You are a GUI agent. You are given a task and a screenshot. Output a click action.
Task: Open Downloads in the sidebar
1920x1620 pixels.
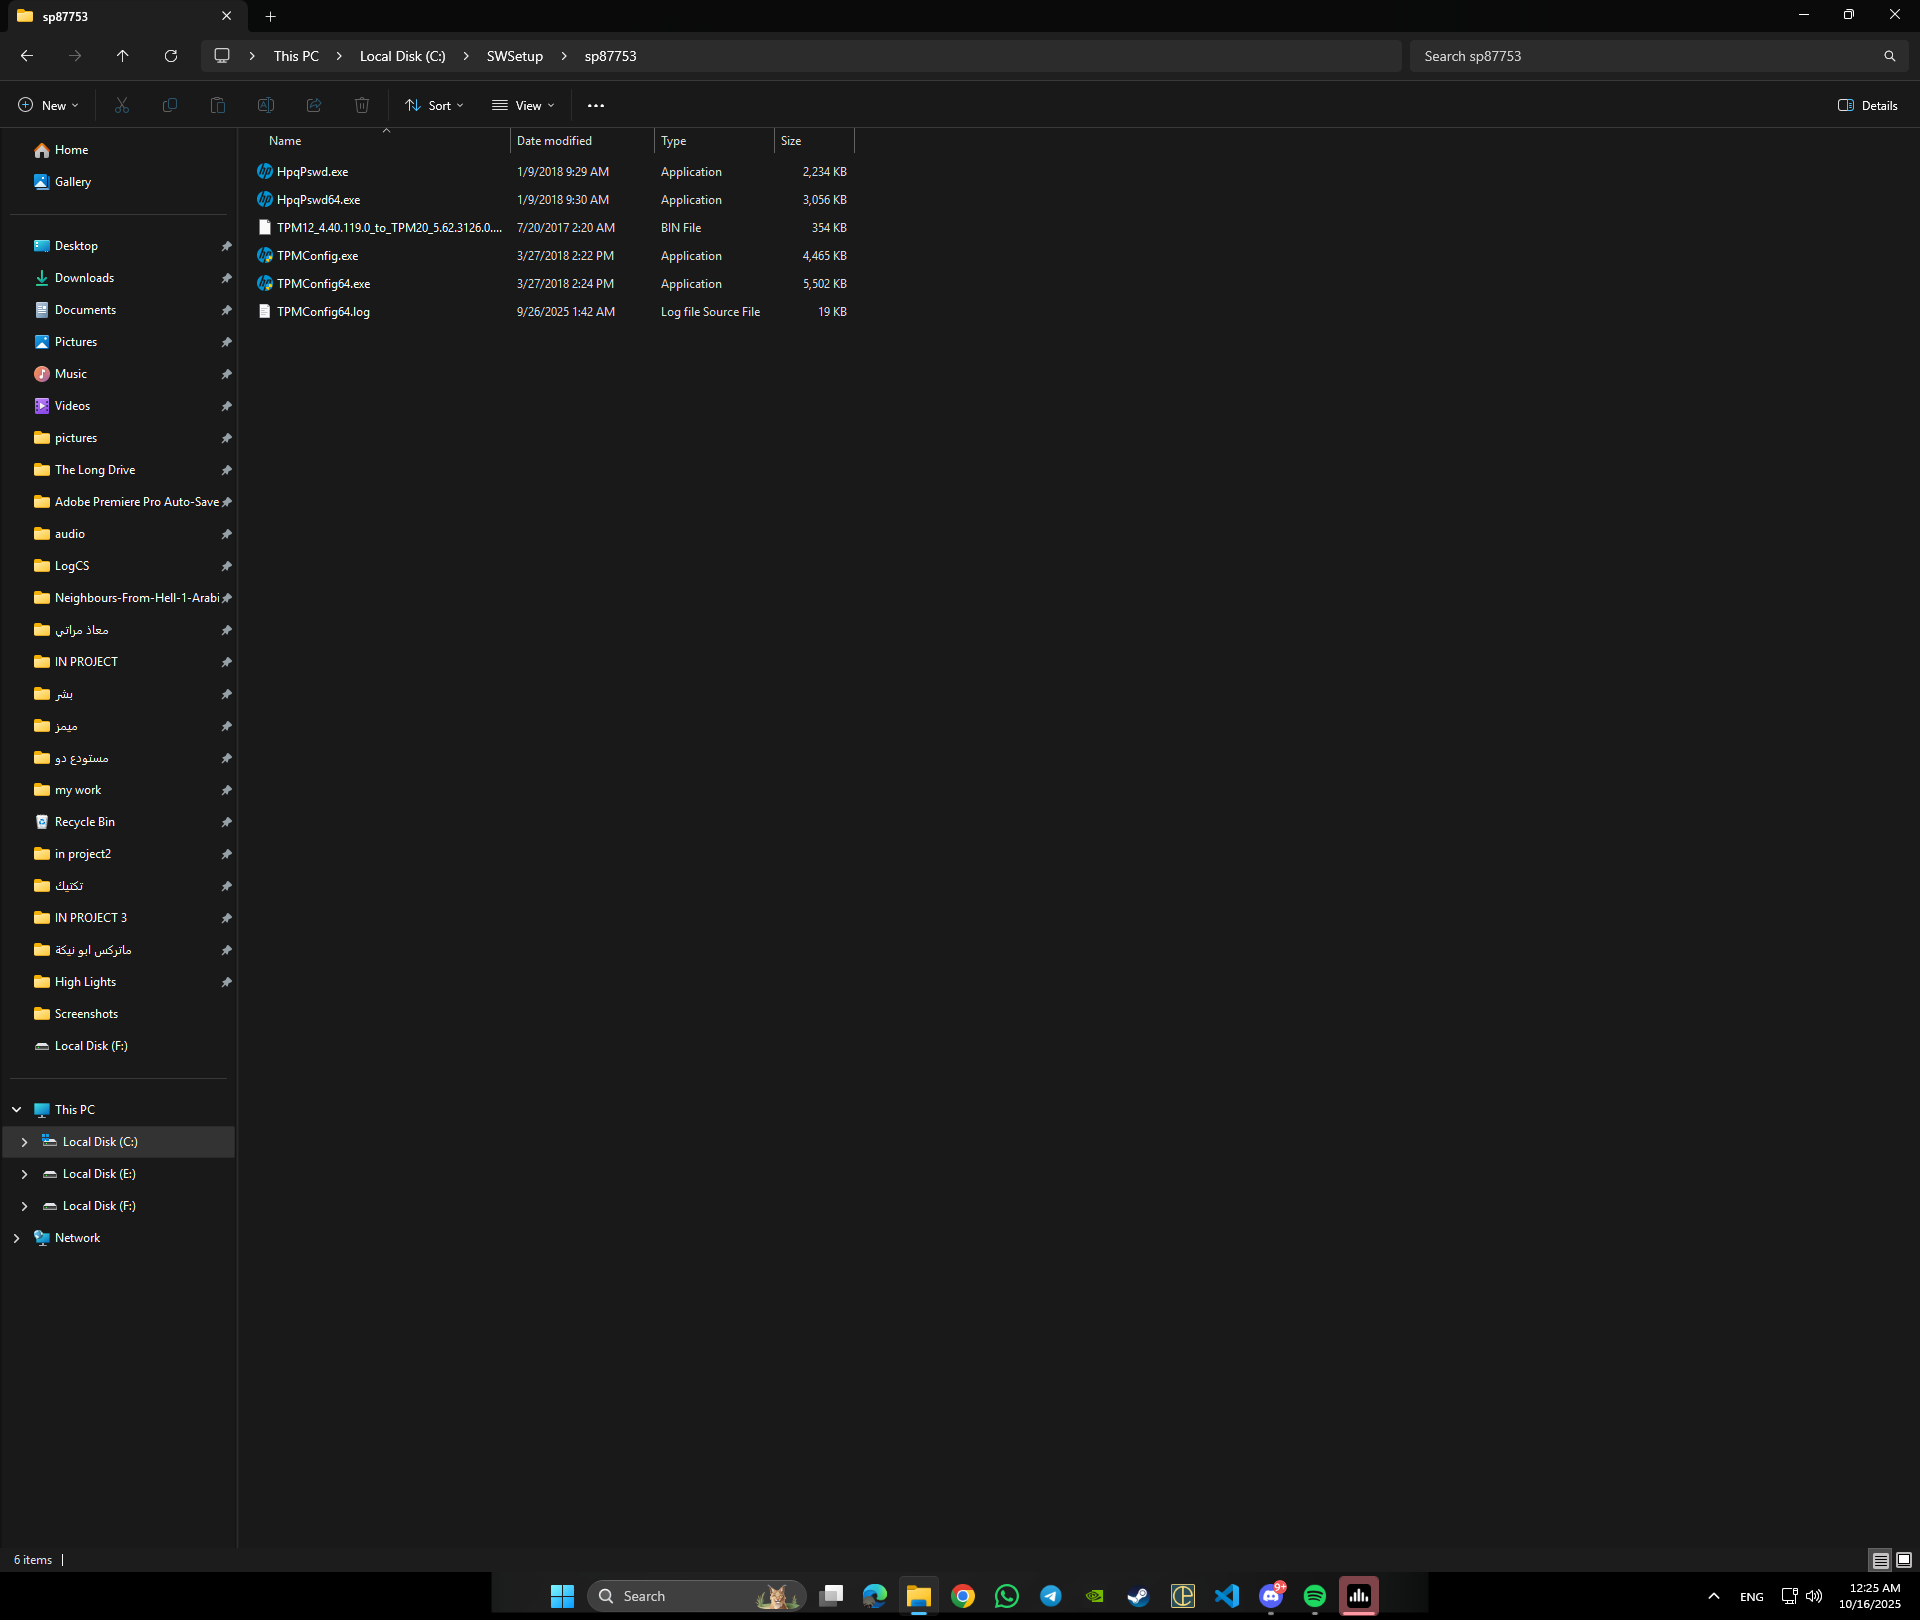click(x=84, y=278)
